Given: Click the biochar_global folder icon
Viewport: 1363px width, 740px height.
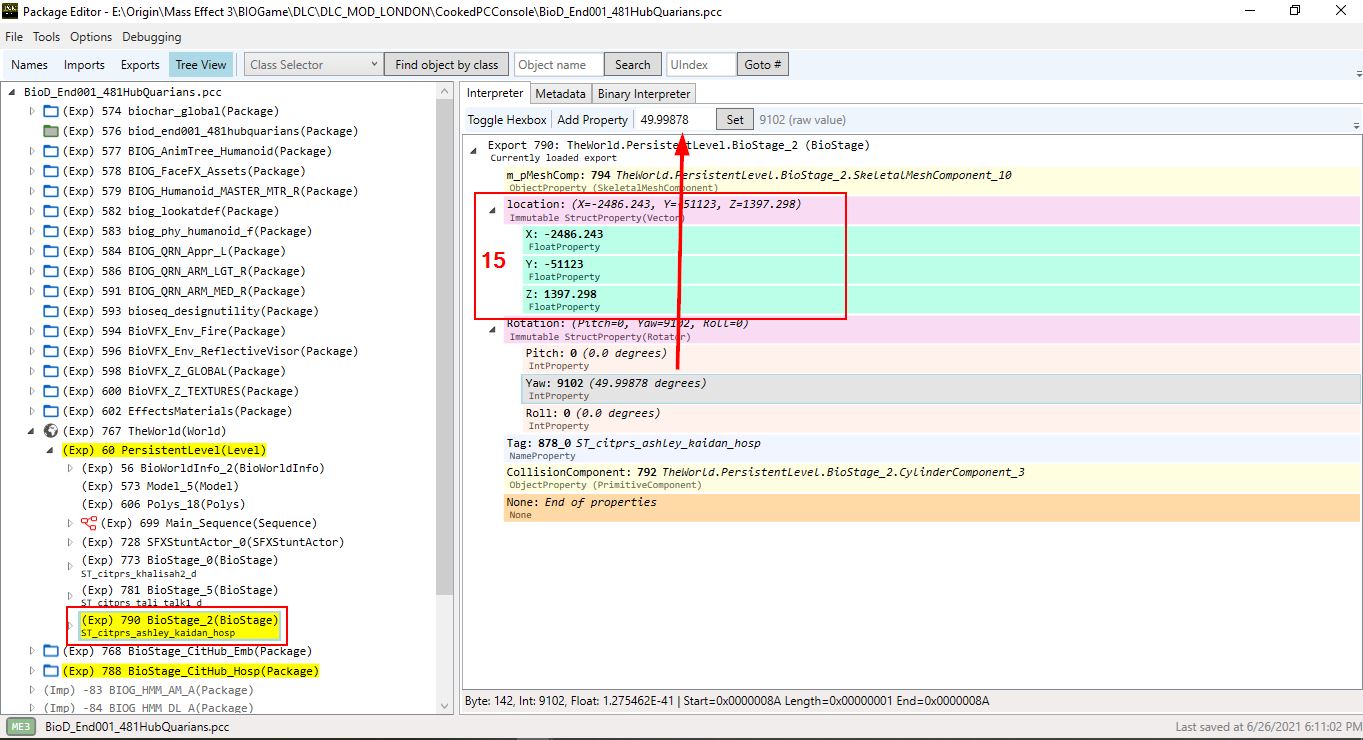Looking at the screenshot, I should tap(51, 111).
